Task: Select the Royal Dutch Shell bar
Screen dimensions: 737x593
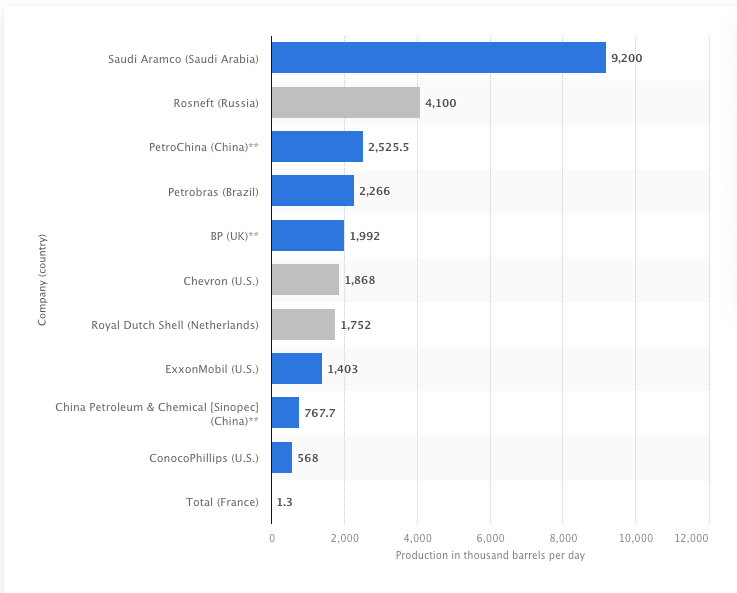Action: click(x=303, y=324)
